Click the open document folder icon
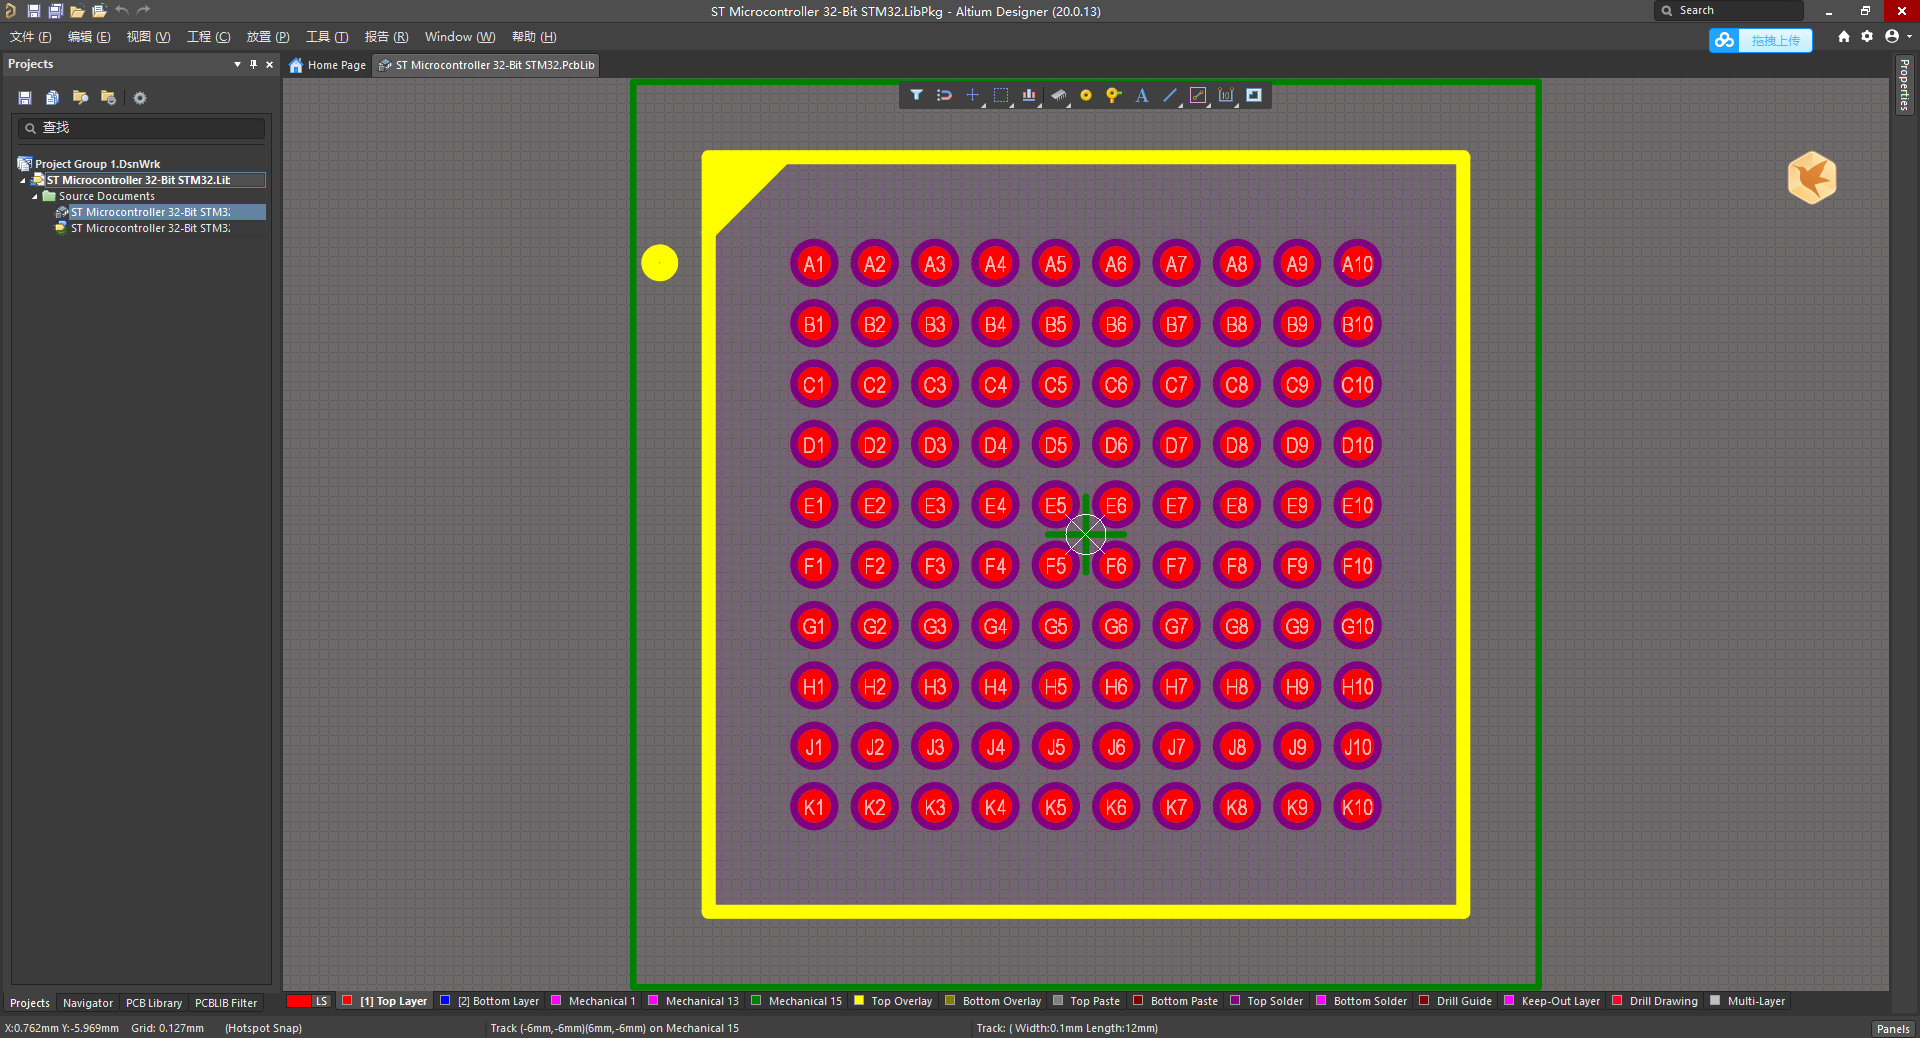The width and height of the screenshot is (1920, 1038). 77,11
